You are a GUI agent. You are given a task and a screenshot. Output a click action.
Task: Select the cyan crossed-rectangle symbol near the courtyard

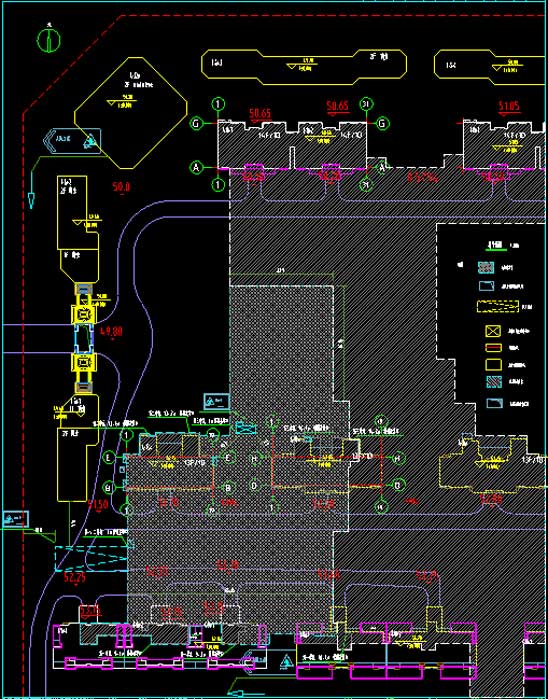(x=244, y=427)
